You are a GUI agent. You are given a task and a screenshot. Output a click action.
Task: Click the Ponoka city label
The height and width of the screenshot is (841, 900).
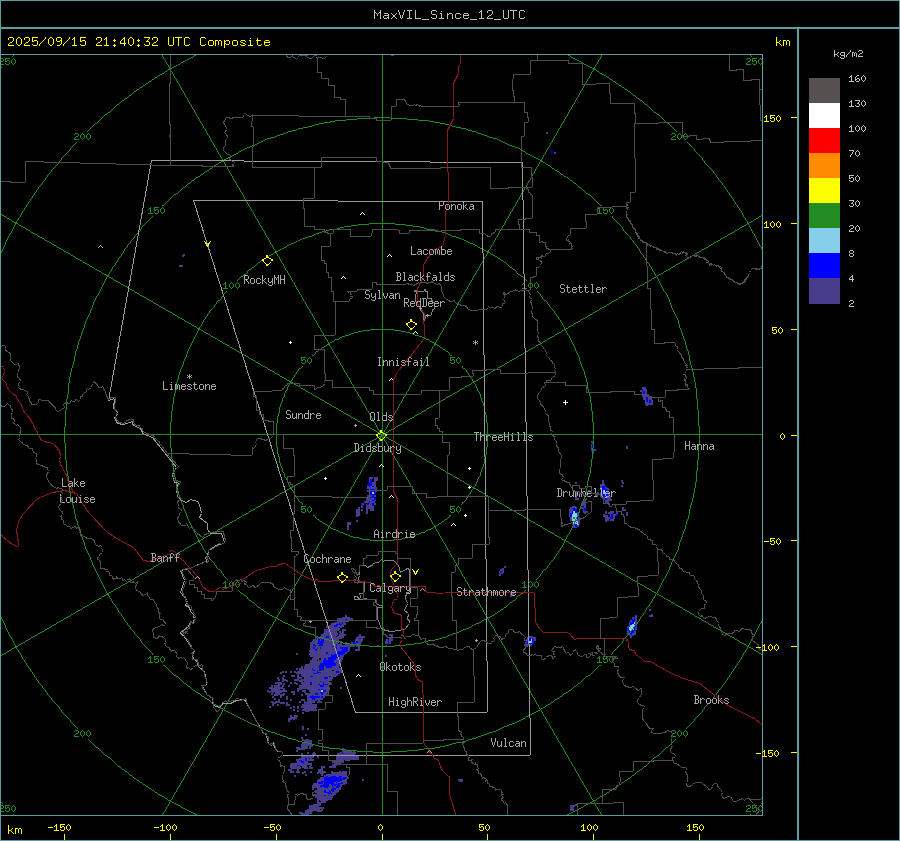click(x=456, y=206)
